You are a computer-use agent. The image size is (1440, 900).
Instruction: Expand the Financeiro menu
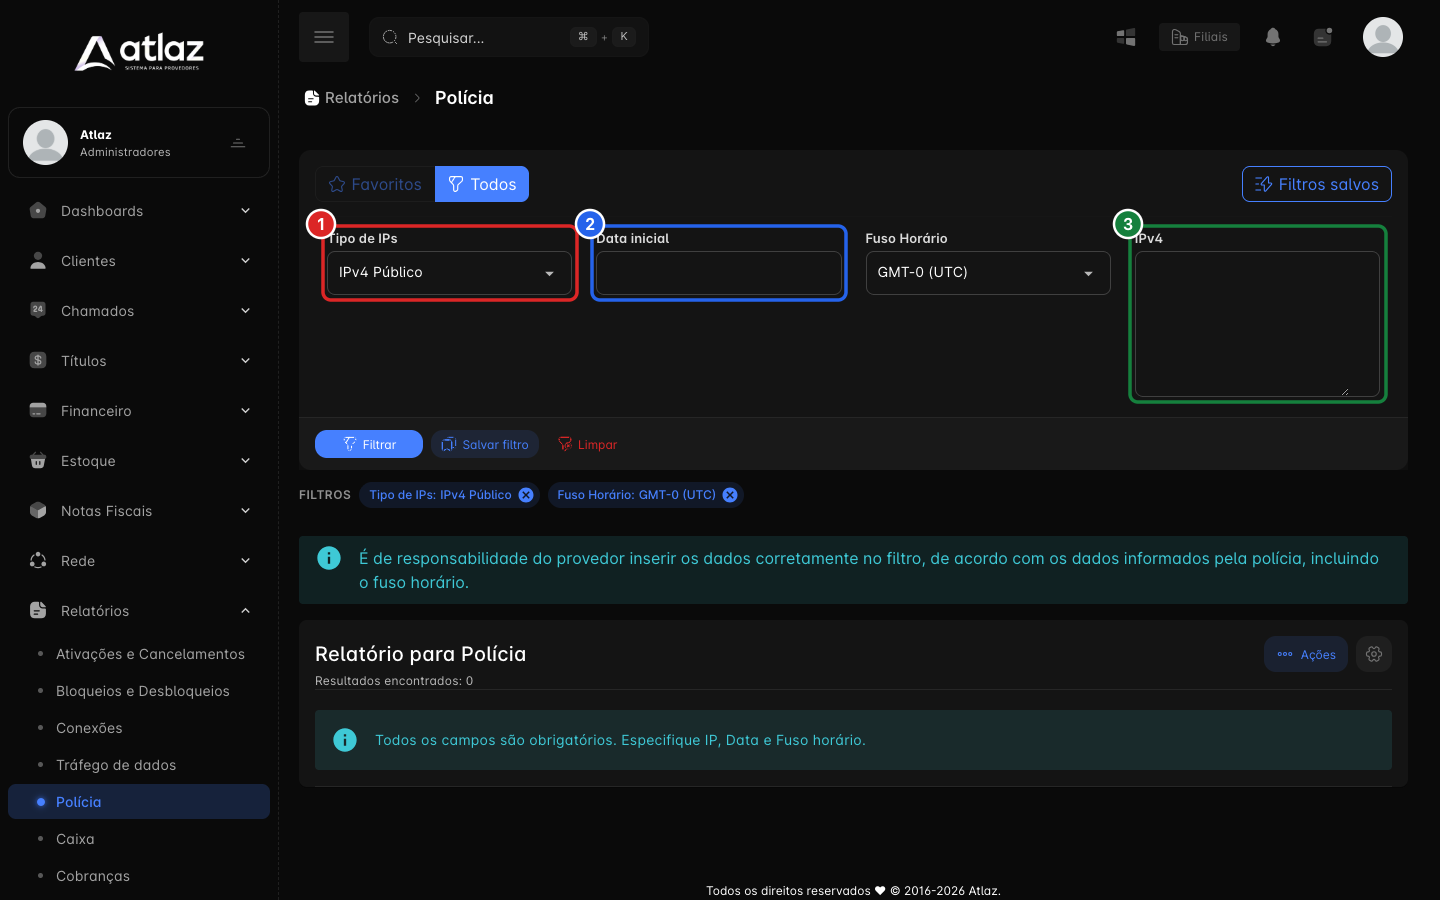coord(139,411)
